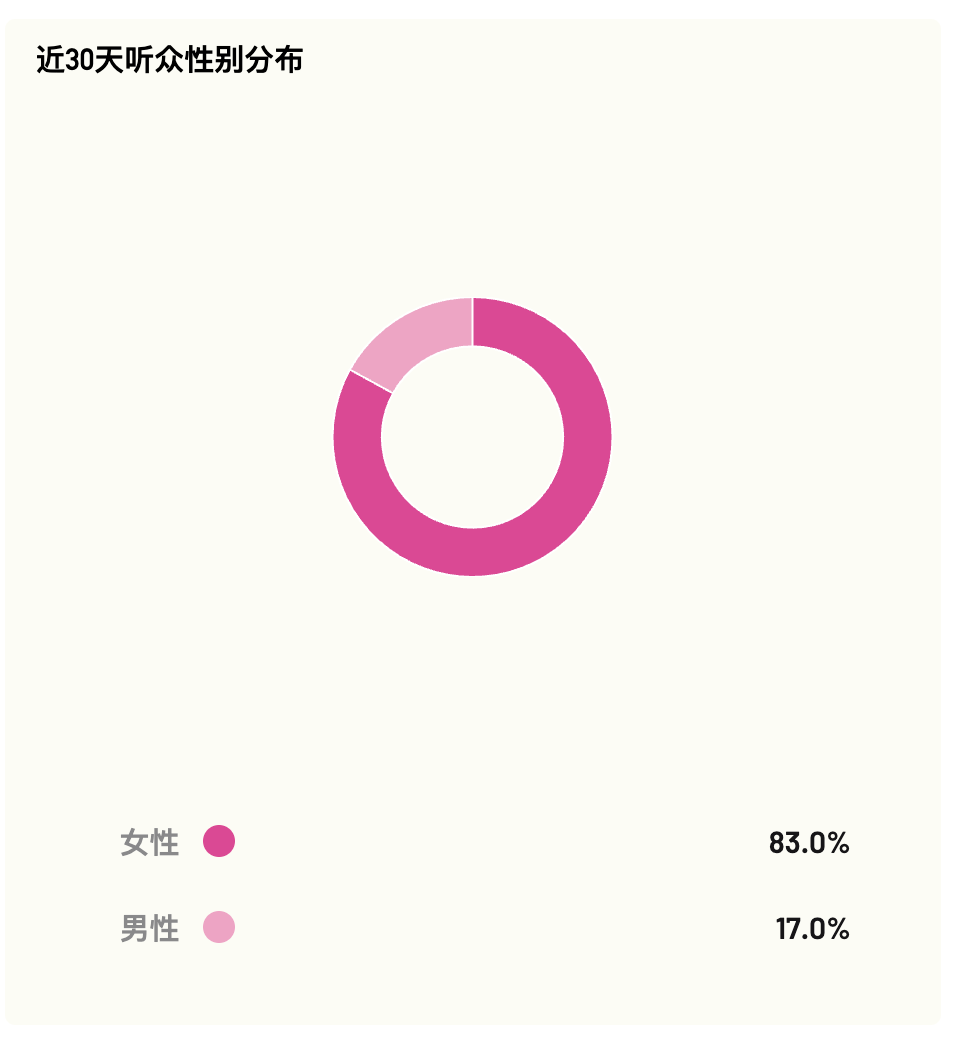Screen dimensions: 968x1056
Task: Select the 女性 legend label
Action: (x=150, y=843)
